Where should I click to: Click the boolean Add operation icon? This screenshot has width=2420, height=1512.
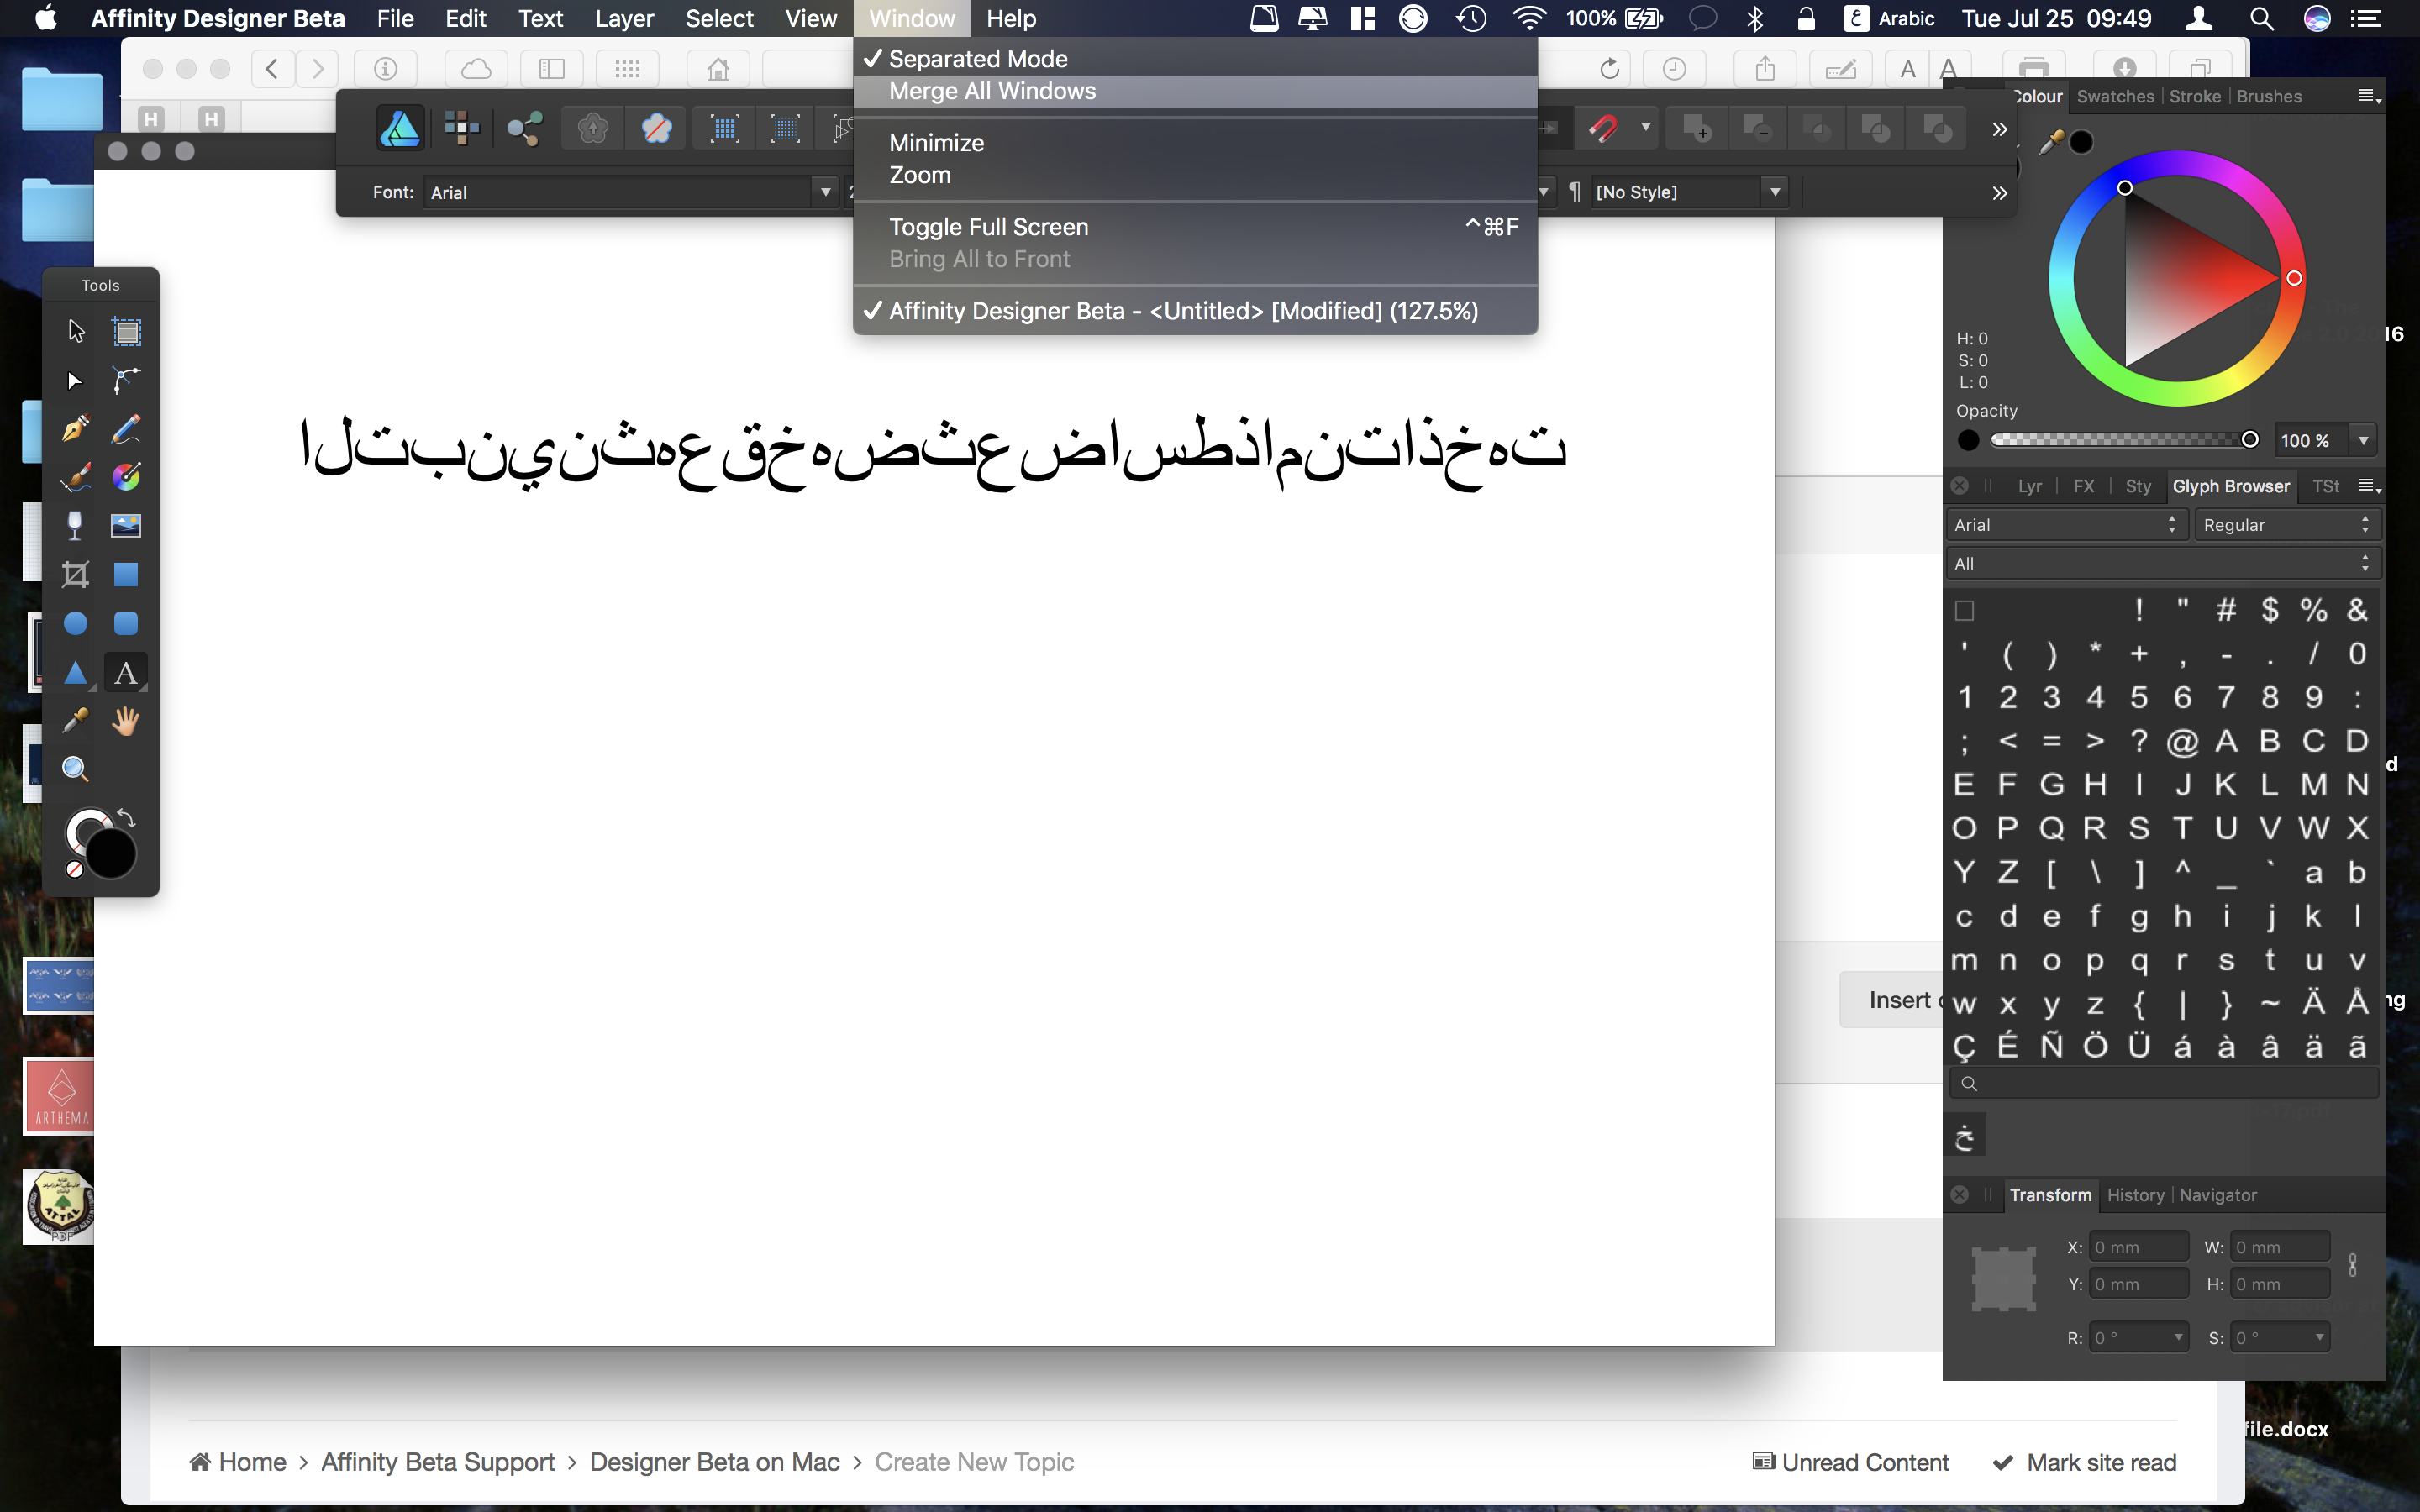(1697, 129)
